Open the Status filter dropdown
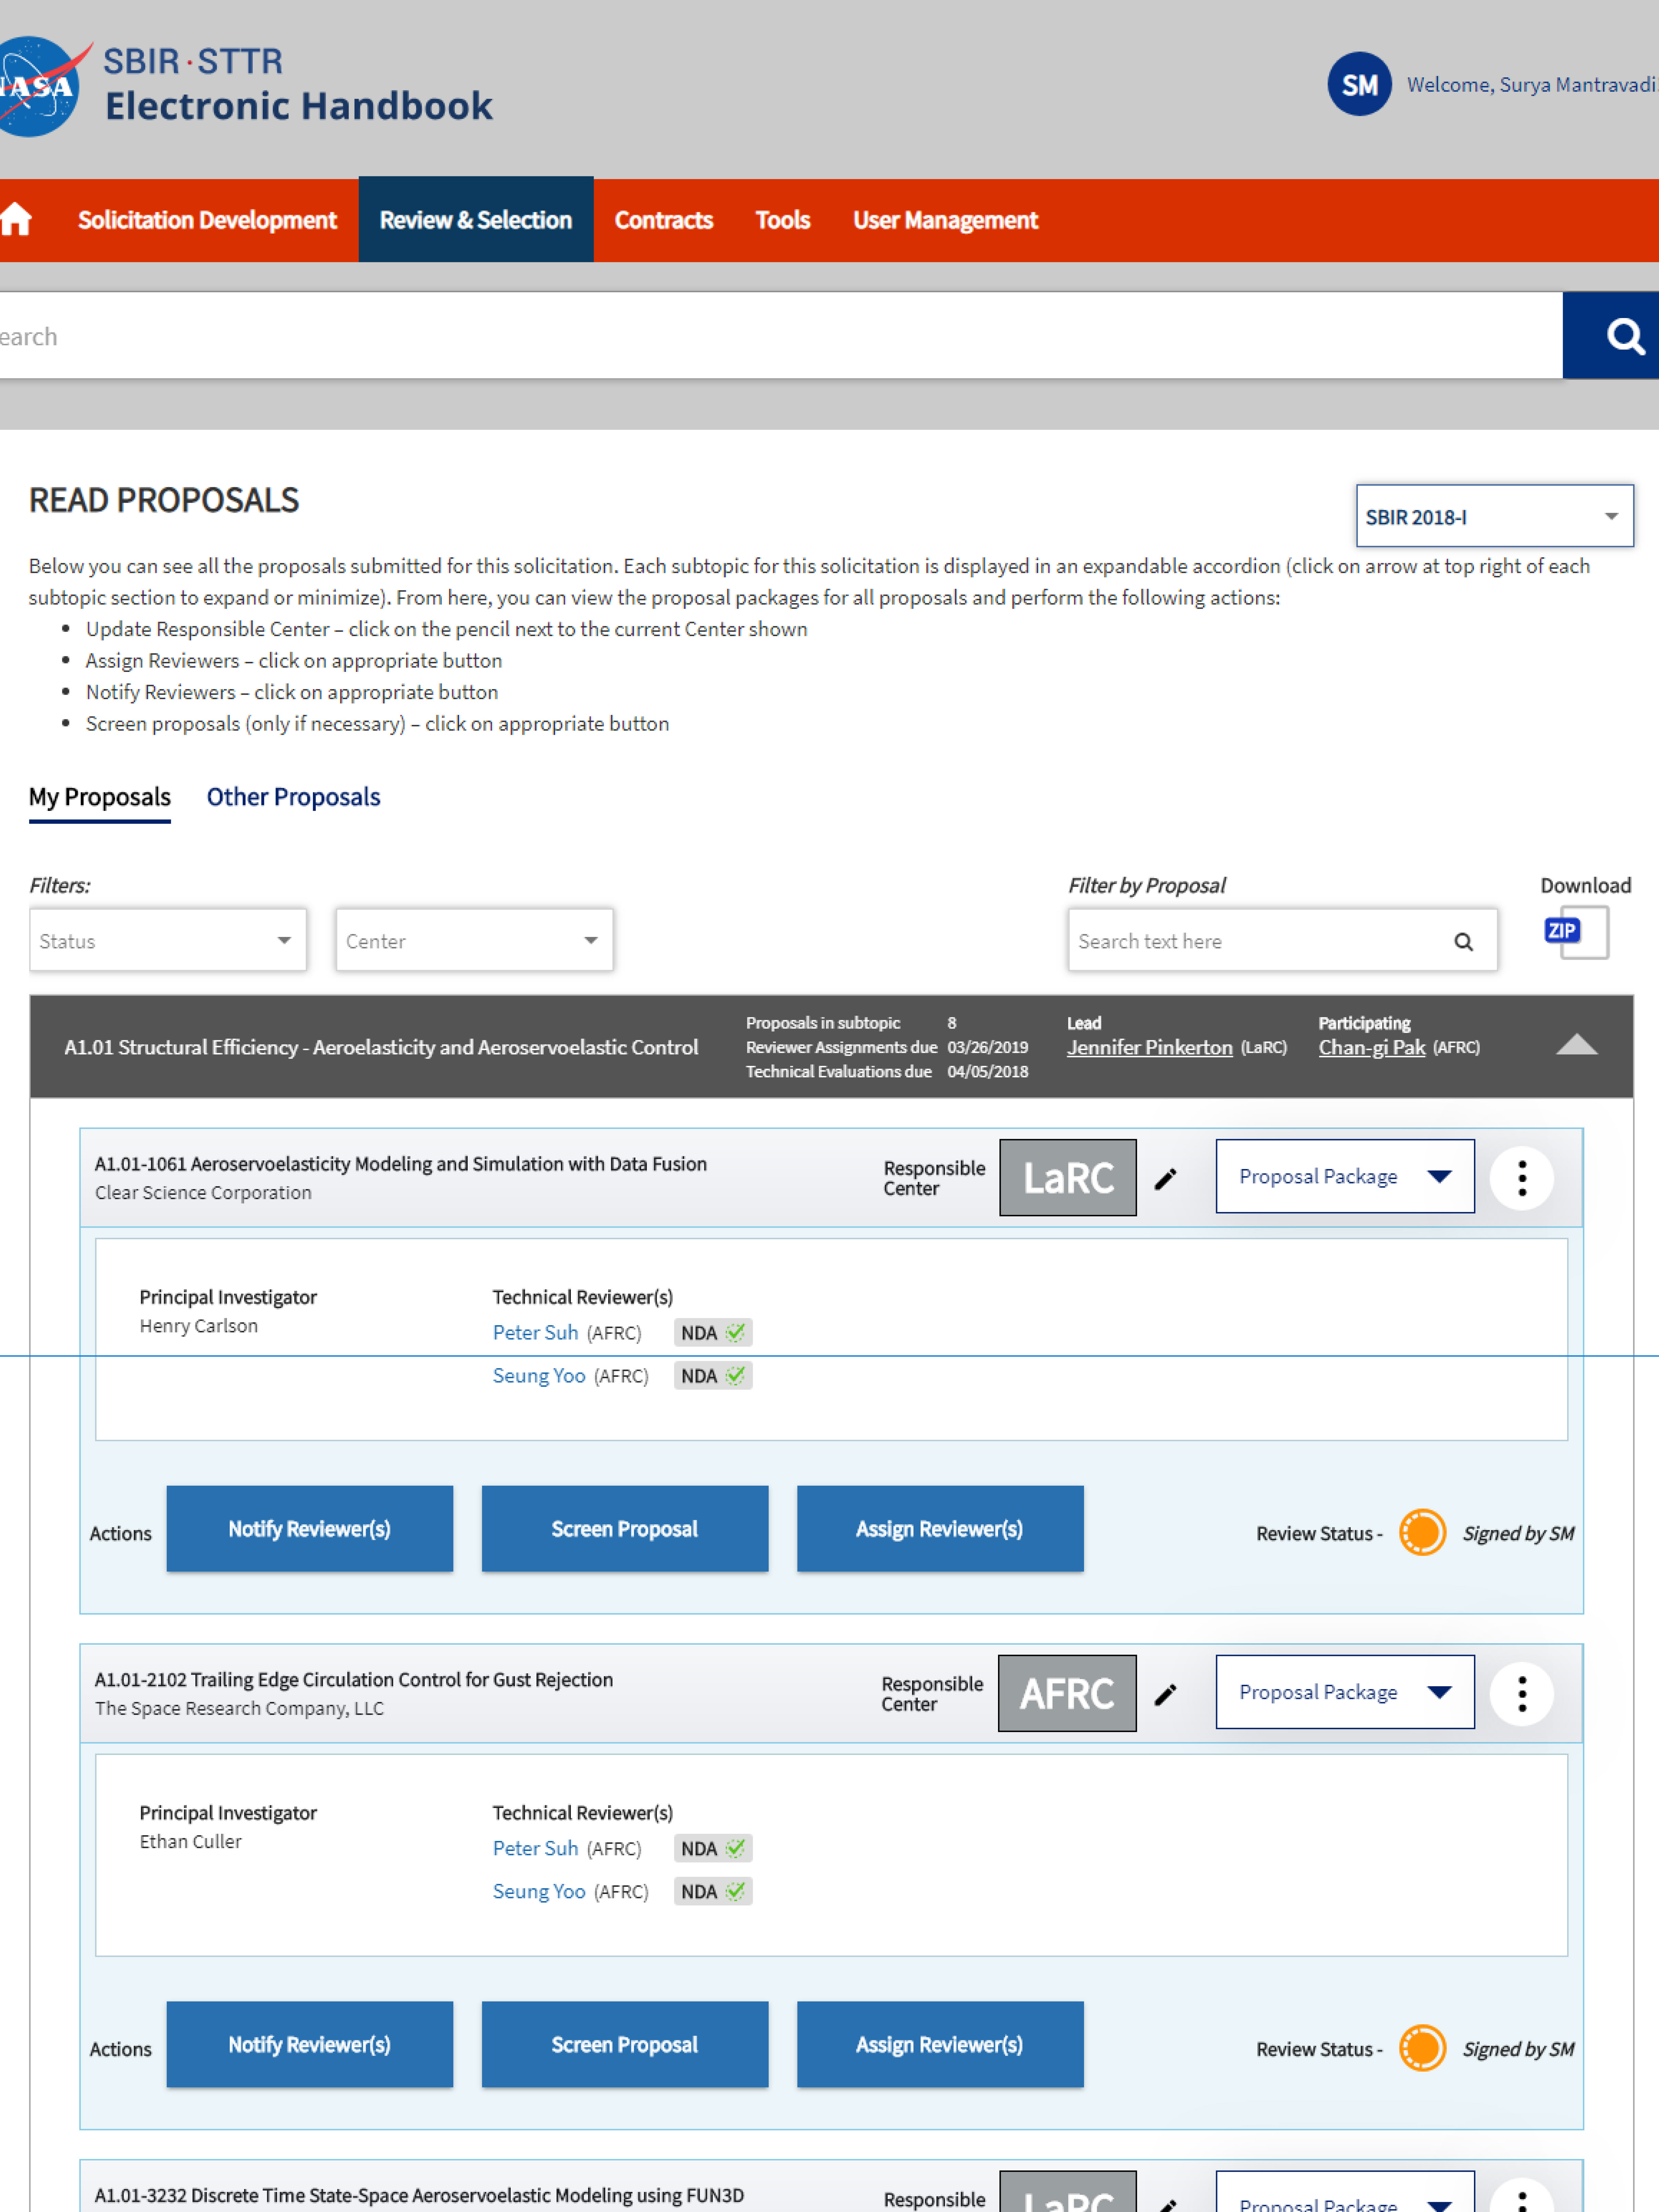Screen dimensions: 1659x2212 pos(168,940)
